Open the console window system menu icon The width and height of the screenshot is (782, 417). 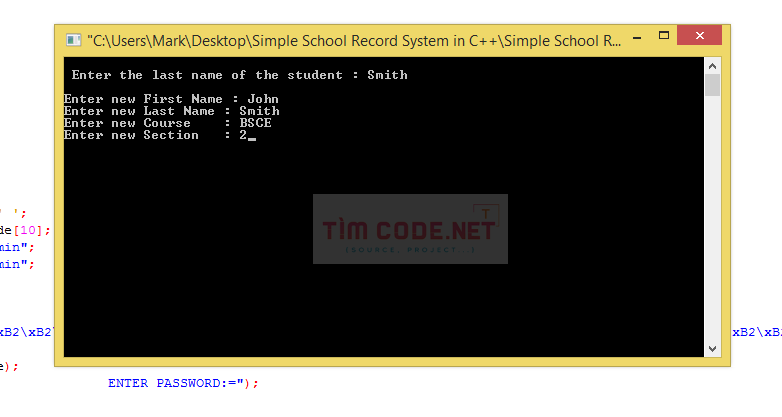pyautogui.click(x=73, y=40)
